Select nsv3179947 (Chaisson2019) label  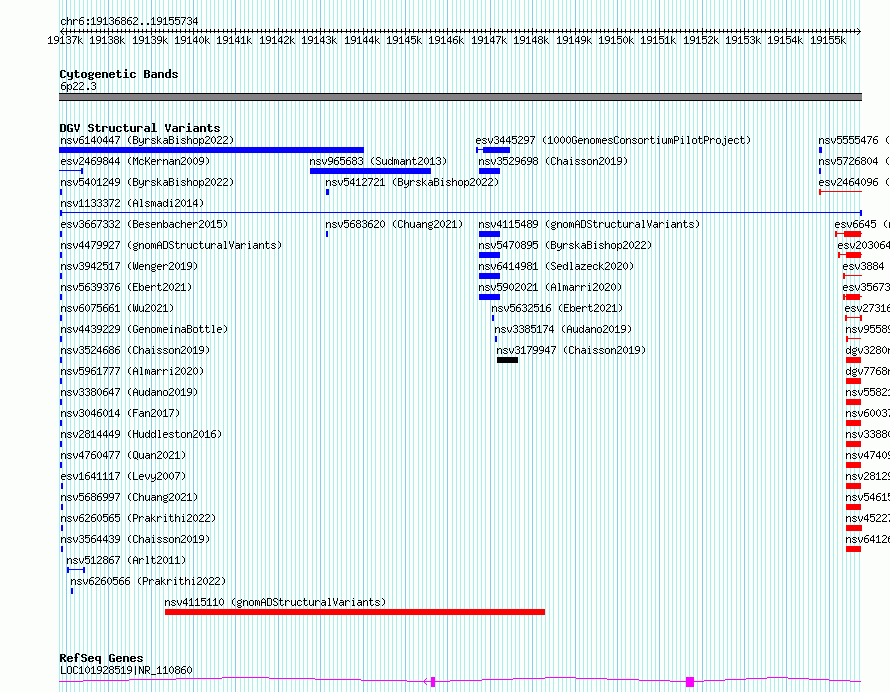[571, 350]
